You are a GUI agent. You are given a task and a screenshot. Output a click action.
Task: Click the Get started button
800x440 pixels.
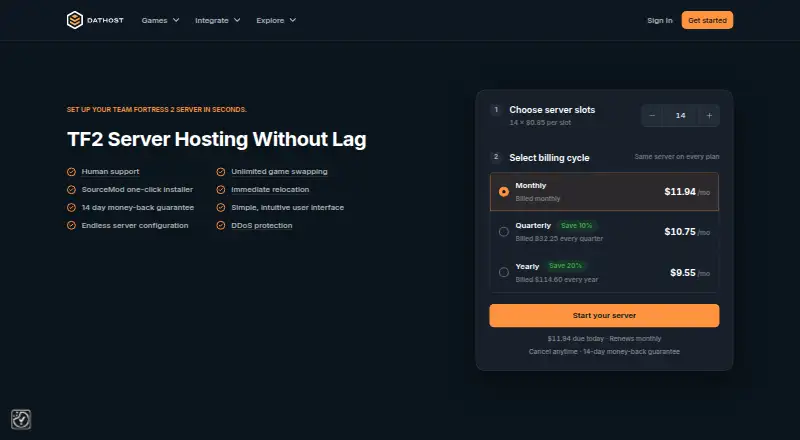point(707,20)
